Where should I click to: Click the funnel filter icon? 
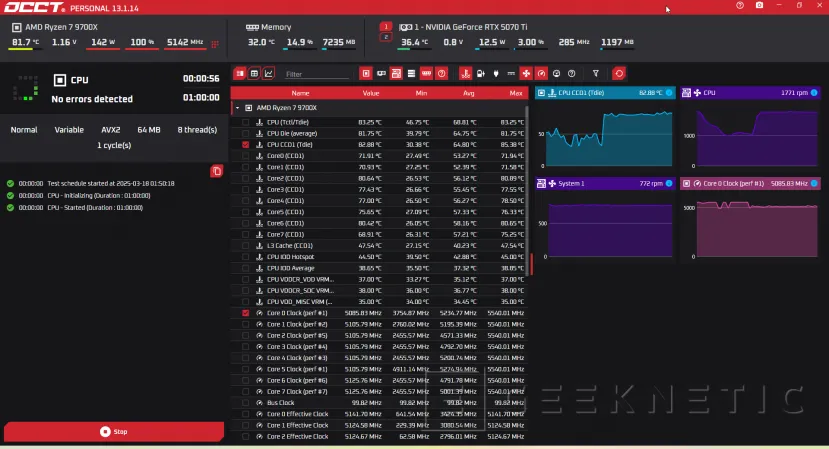click(x=596, y=74)
